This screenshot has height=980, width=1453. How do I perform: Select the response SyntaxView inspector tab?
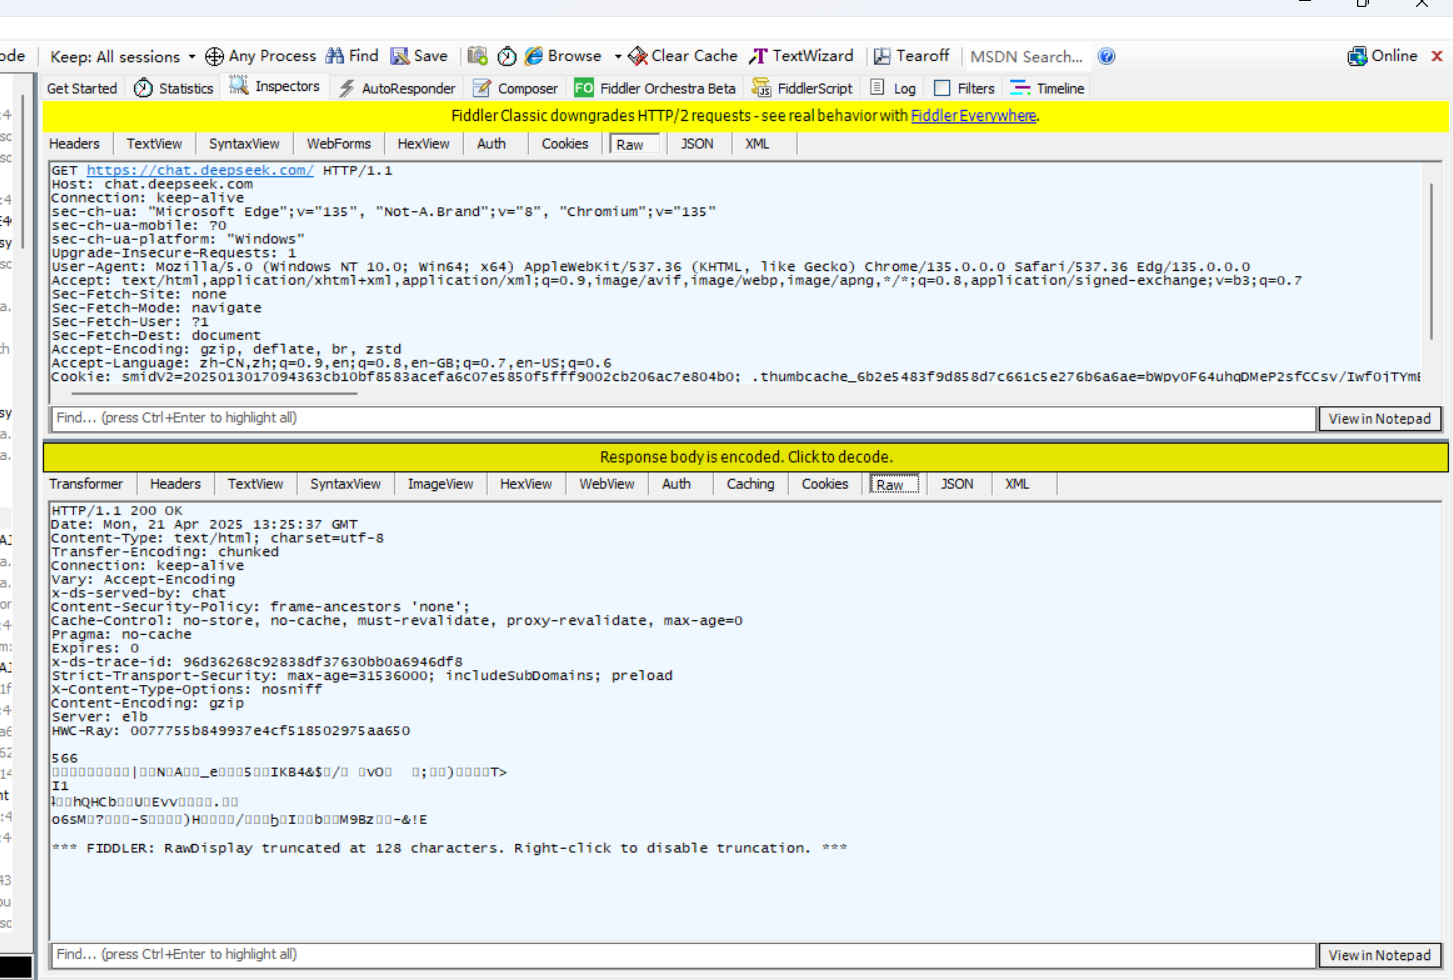point(345,484)
